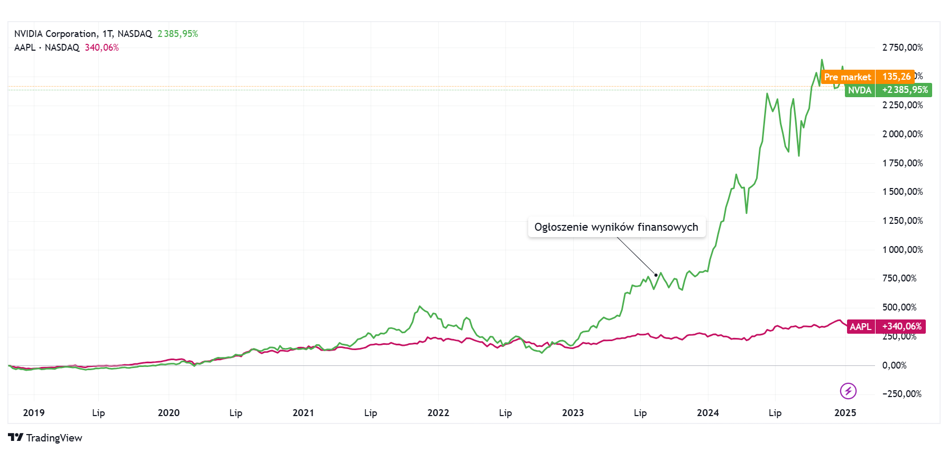948x452 pixels.
Task: Click the 2019 time axis label
Action: (x=33, y=413)
